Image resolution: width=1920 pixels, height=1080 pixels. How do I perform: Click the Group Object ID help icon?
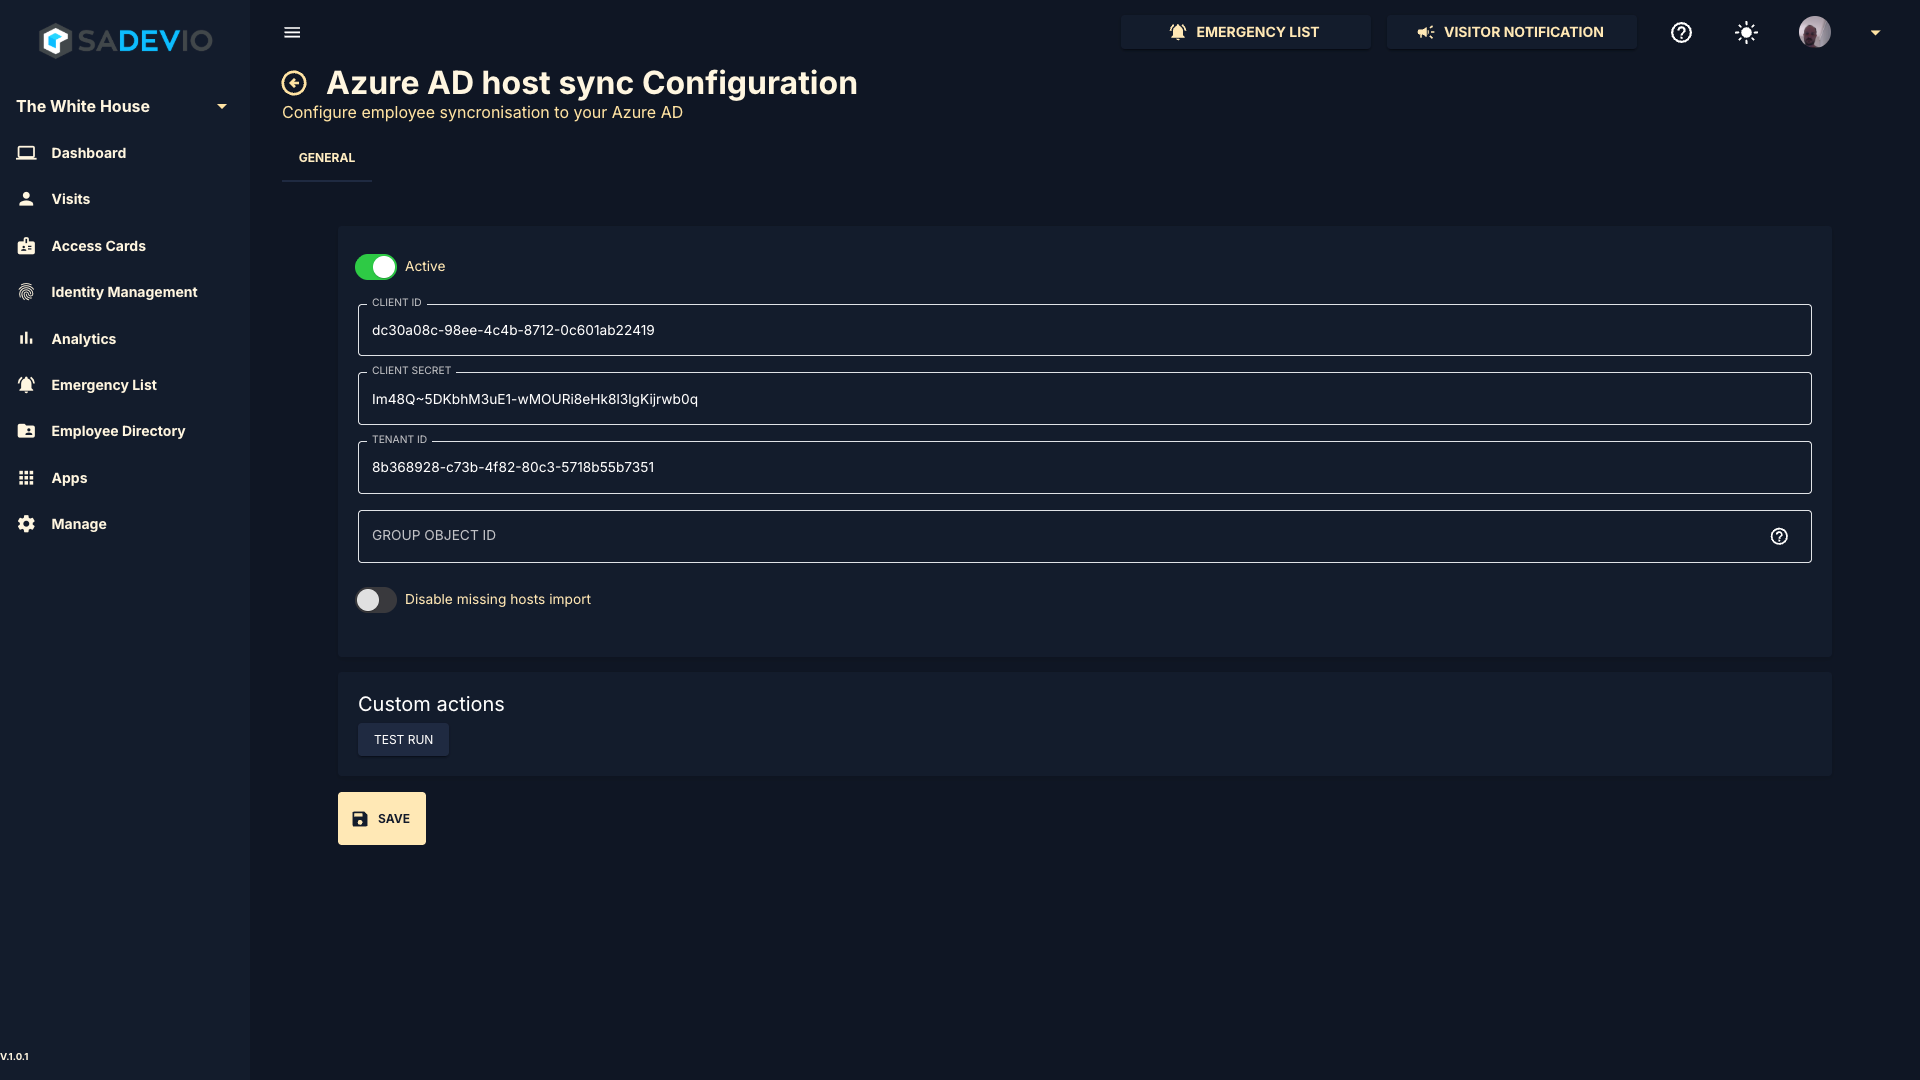click(1779, 537)
